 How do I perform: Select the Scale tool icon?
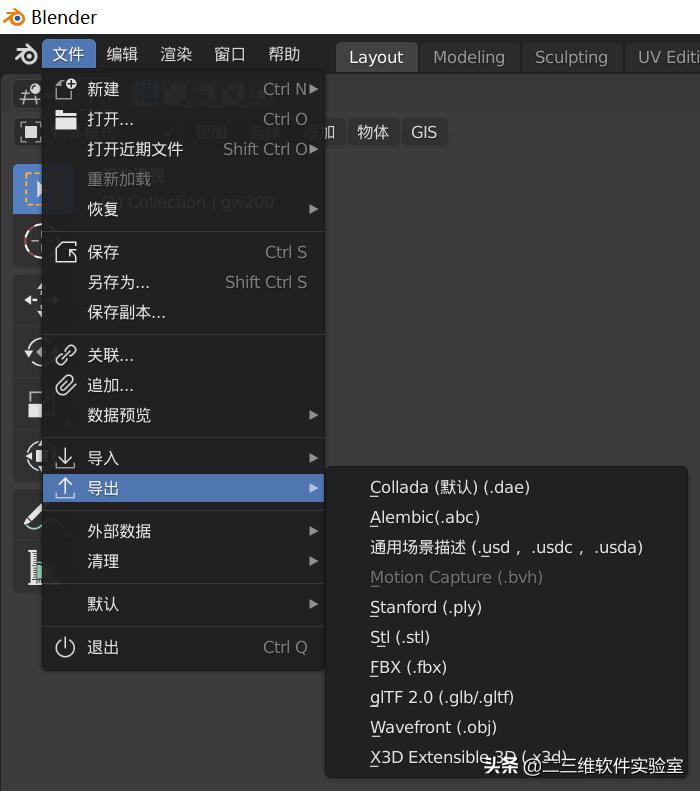click(x=35, y=404)
